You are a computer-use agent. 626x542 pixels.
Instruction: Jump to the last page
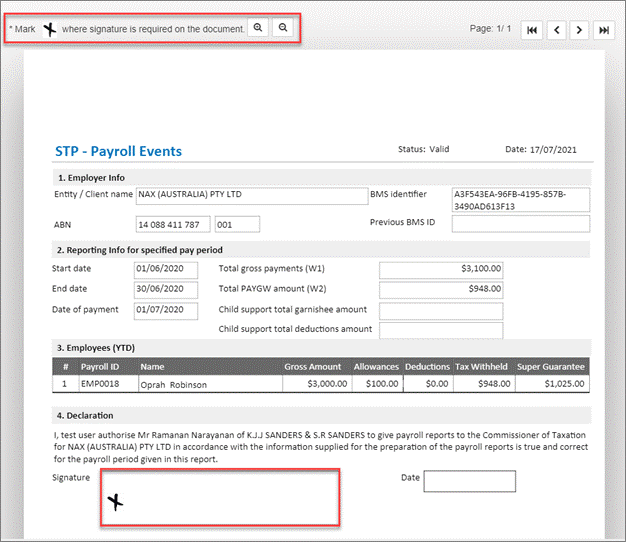tap(604, 30)
